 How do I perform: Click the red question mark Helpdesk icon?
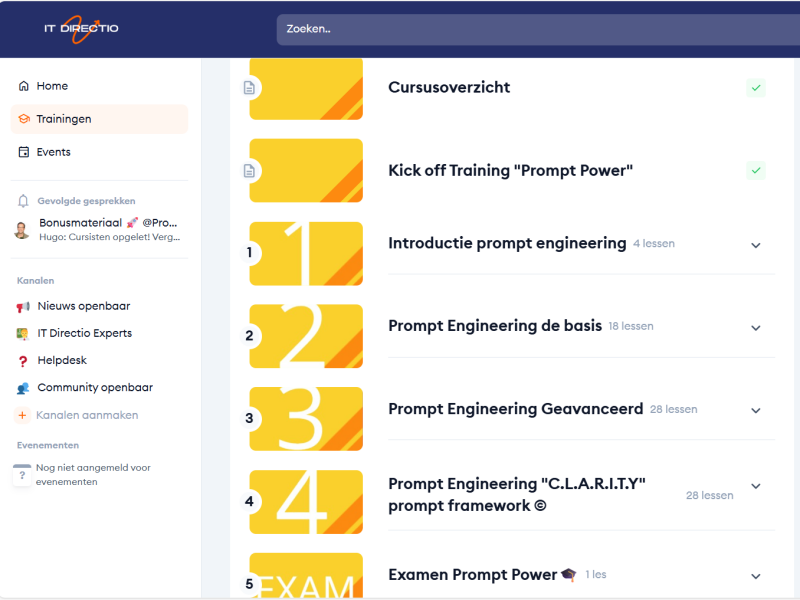23,361
